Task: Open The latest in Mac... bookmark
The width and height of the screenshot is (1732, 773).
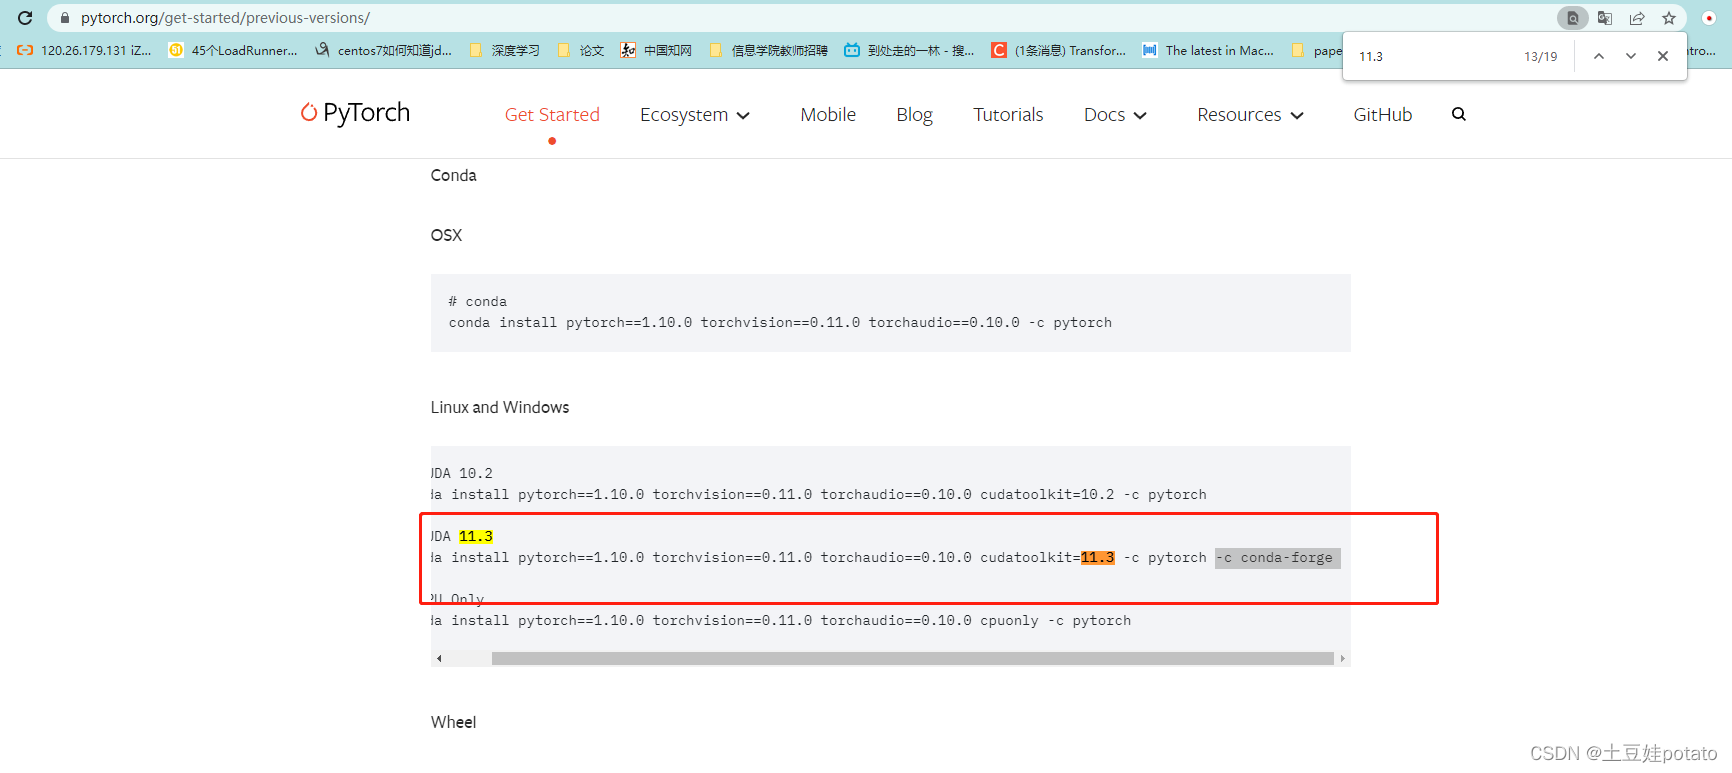Action: click(x=1208, y=50)
